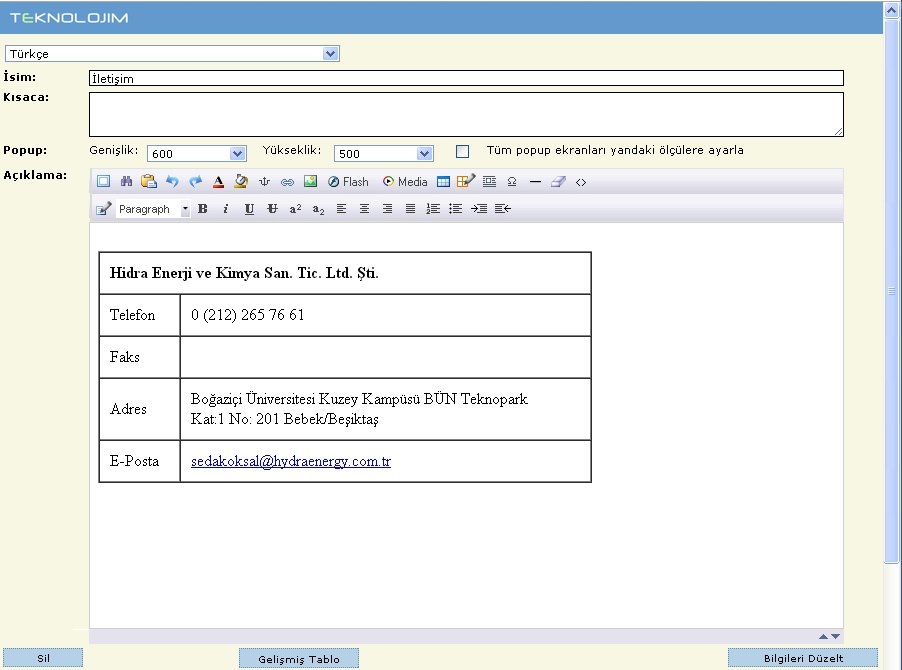The width and height of the screenshot is (902, 670).
Task: Click the company name header cell
Action: coord(345,273)
